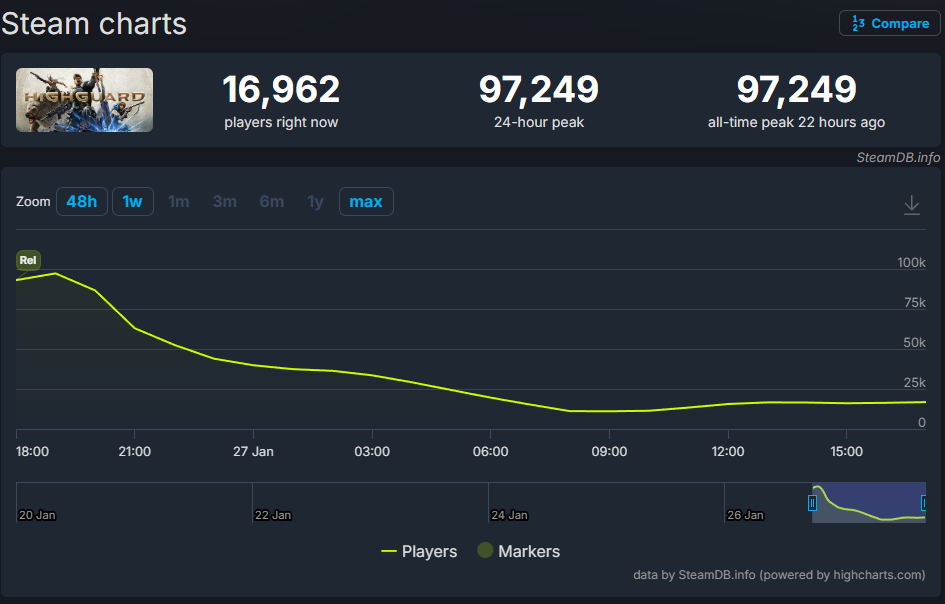
Task: Choose the 1m zoom option
Action: (179, 202)
